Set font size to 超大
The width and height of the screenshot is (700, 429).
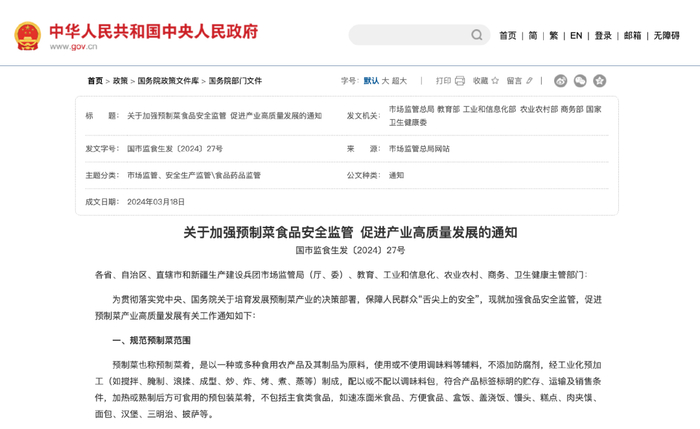[x=400, y=81]
